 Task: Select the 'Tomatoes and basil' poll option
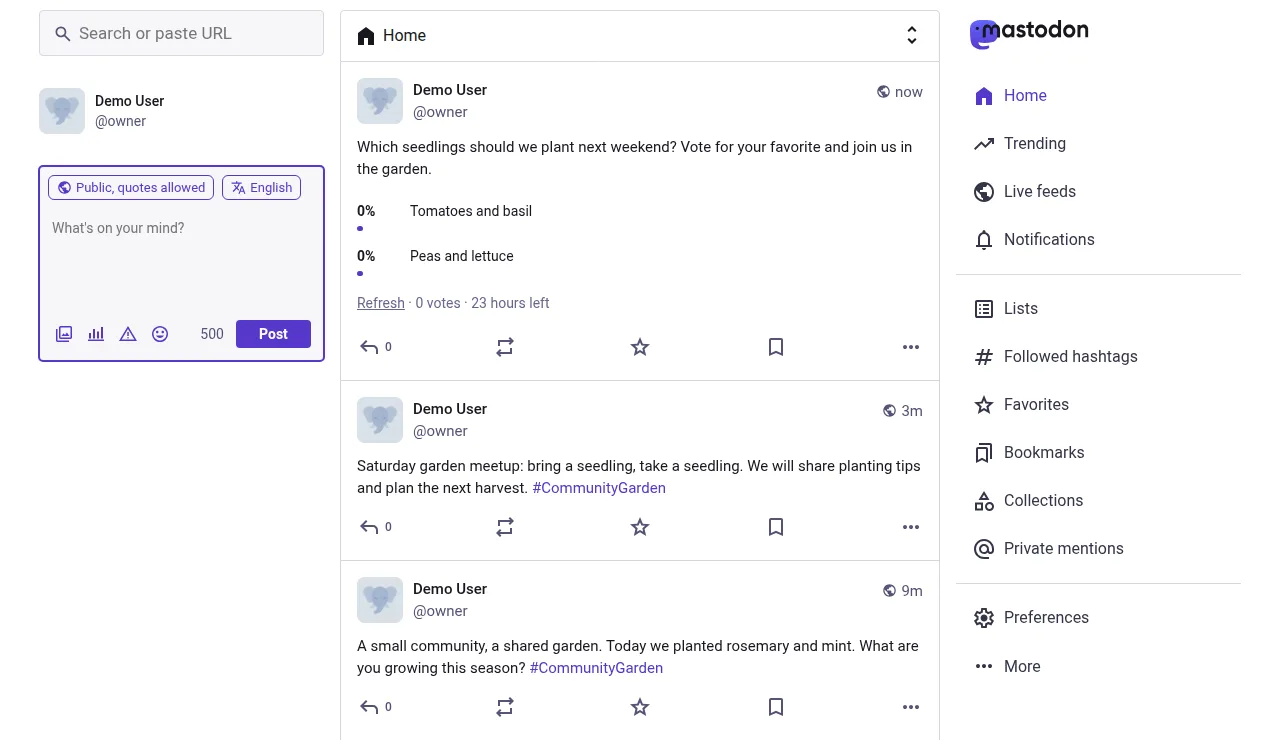click(x=471, y=211)
